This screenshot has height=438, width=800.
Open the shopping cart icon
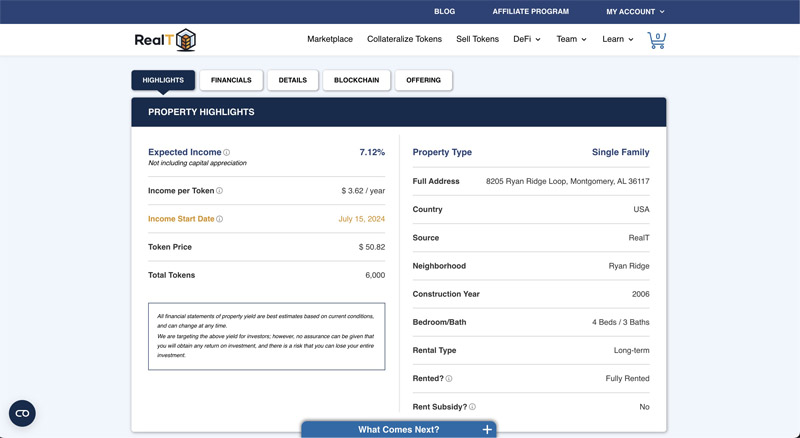(657, 40)
